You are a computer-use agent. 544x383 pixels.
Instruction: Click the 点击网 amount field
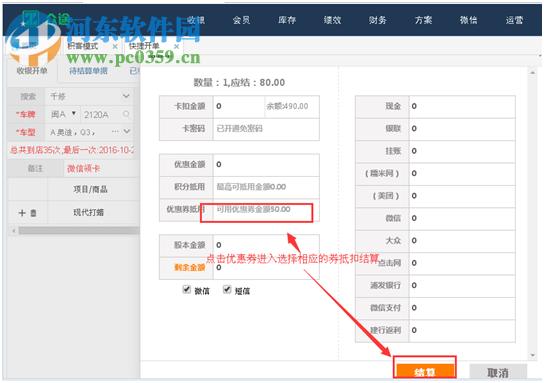pyautogui.click(x=462, y=263)
